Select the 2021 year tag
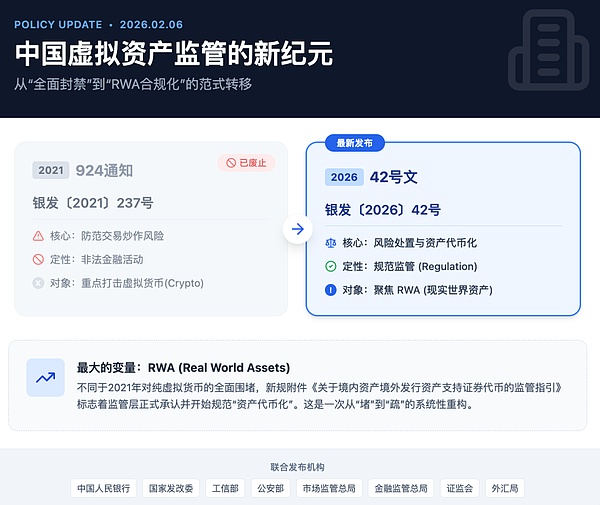The image size is (600, 505). (51, 170)
